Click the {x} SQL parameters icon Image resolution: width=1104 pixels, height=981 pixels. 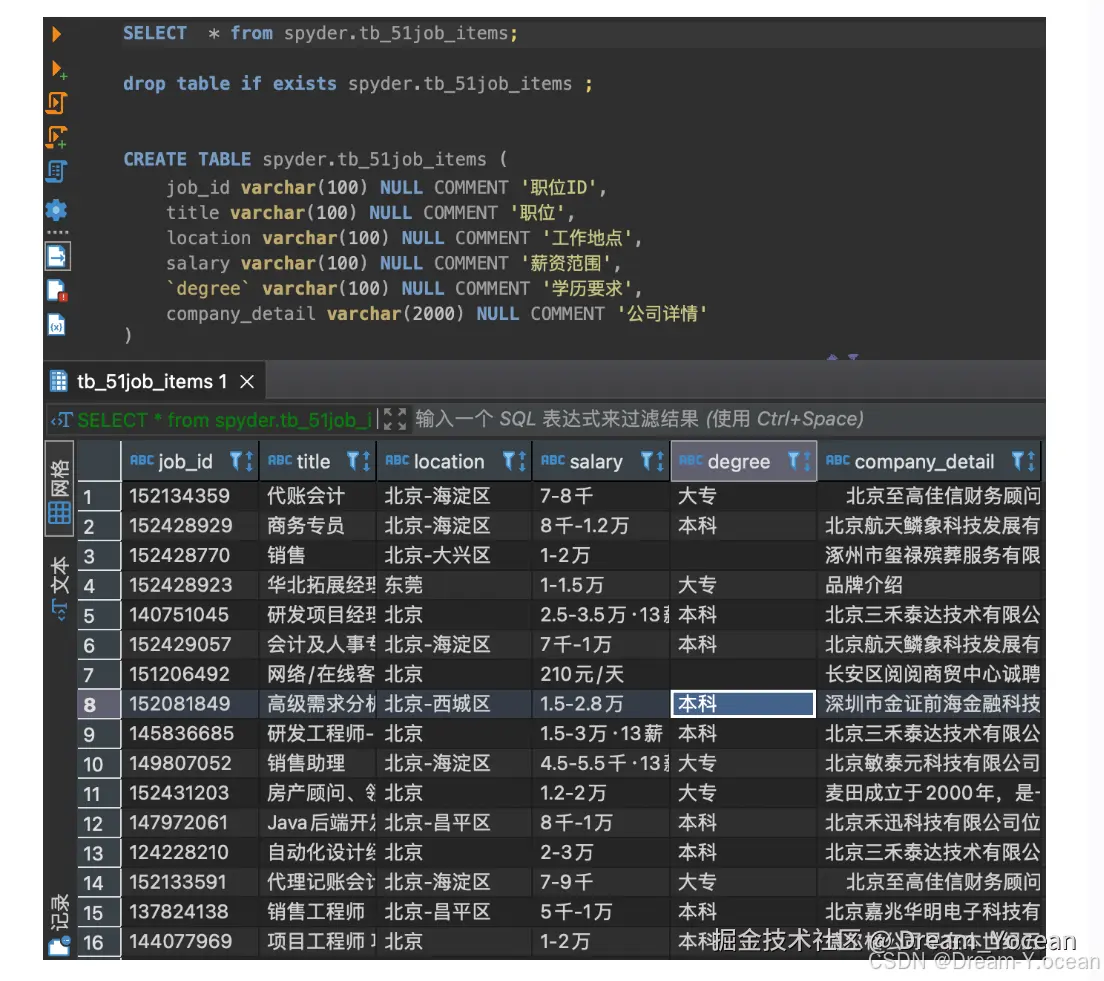pos(56,325)
